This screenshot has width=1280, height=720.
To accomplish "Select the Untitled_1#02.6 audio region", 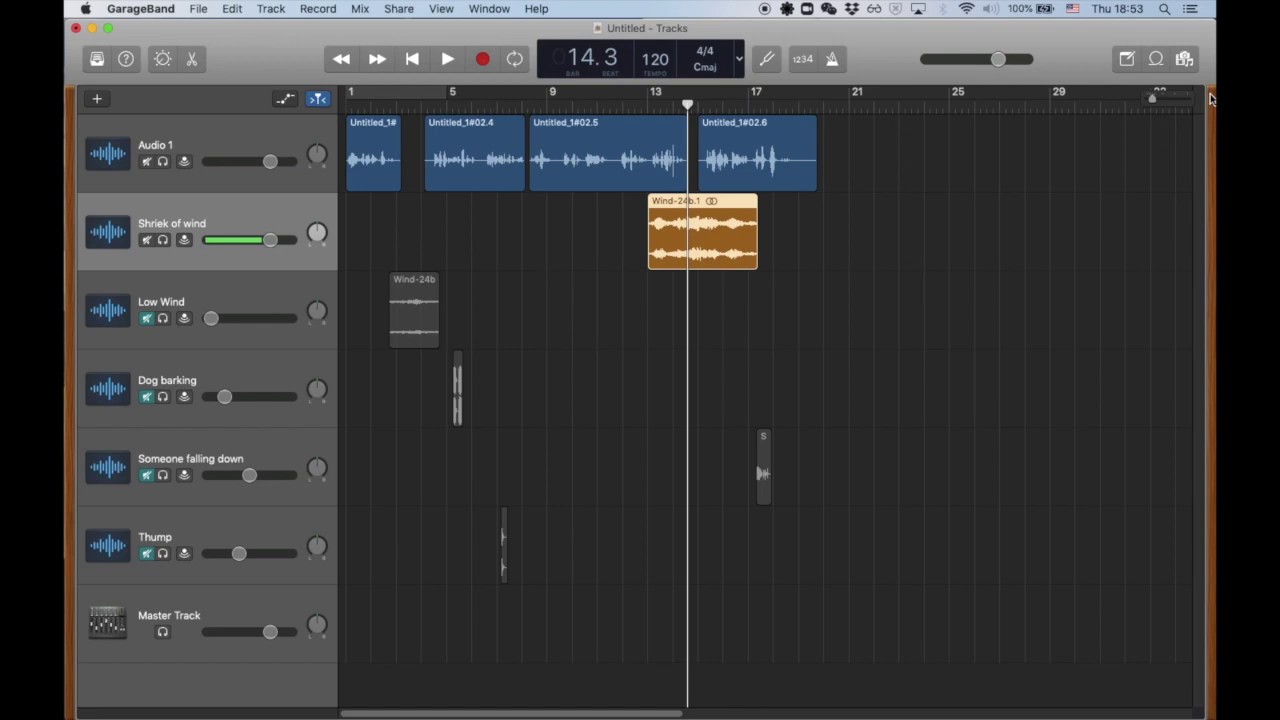I will coord(758,153).
